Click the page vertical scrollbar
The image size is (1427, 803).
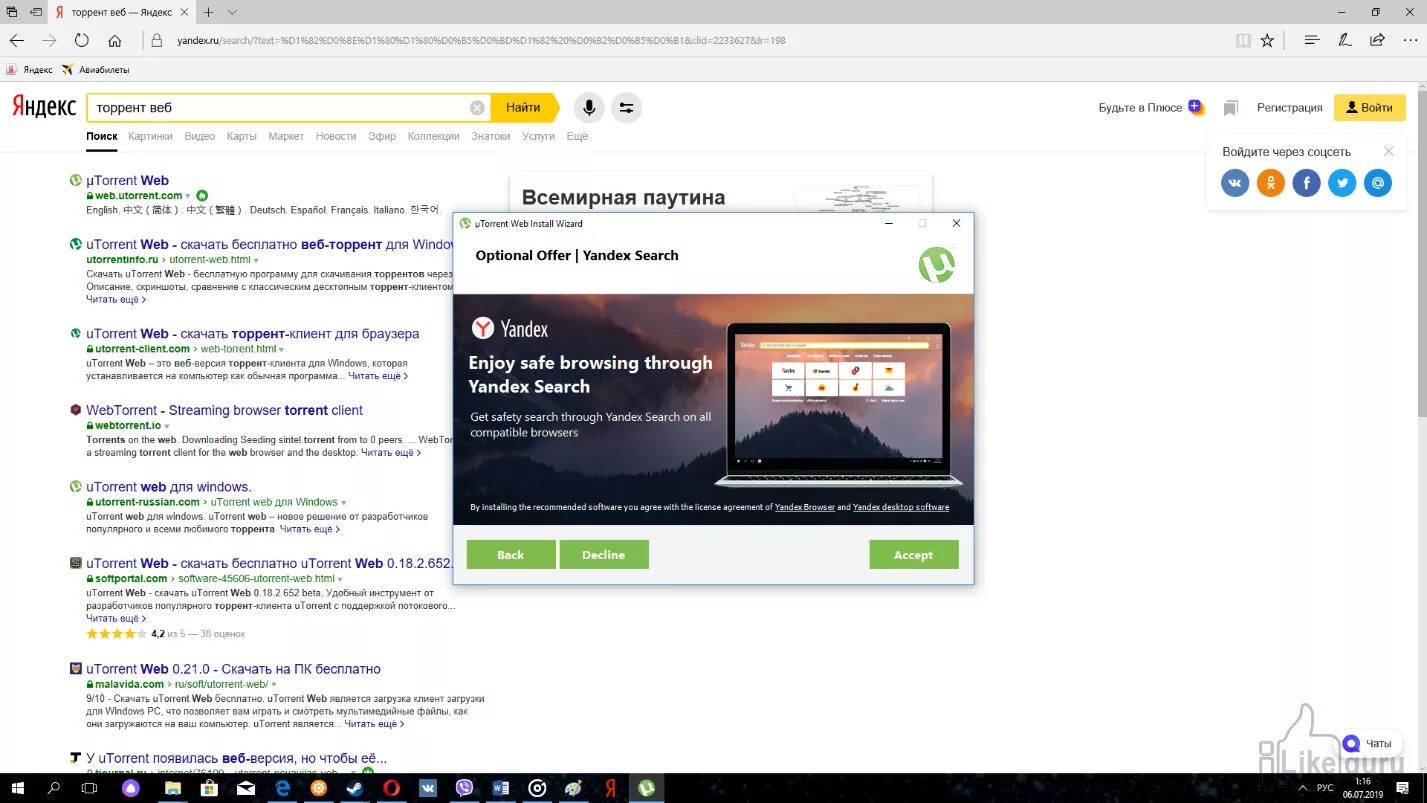click(x=1422, y=427)
